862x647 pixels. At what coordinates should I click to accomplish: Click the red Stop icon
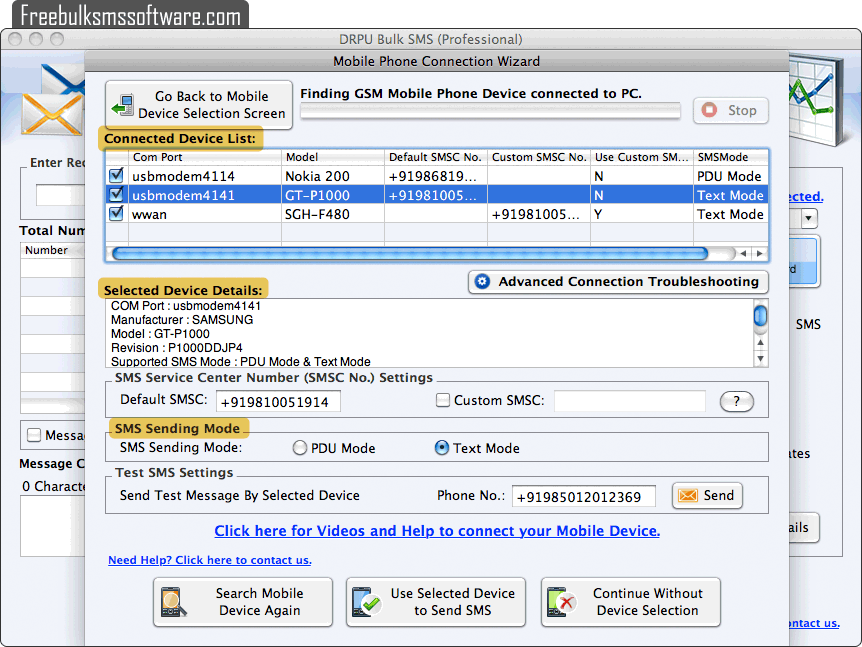710,110
